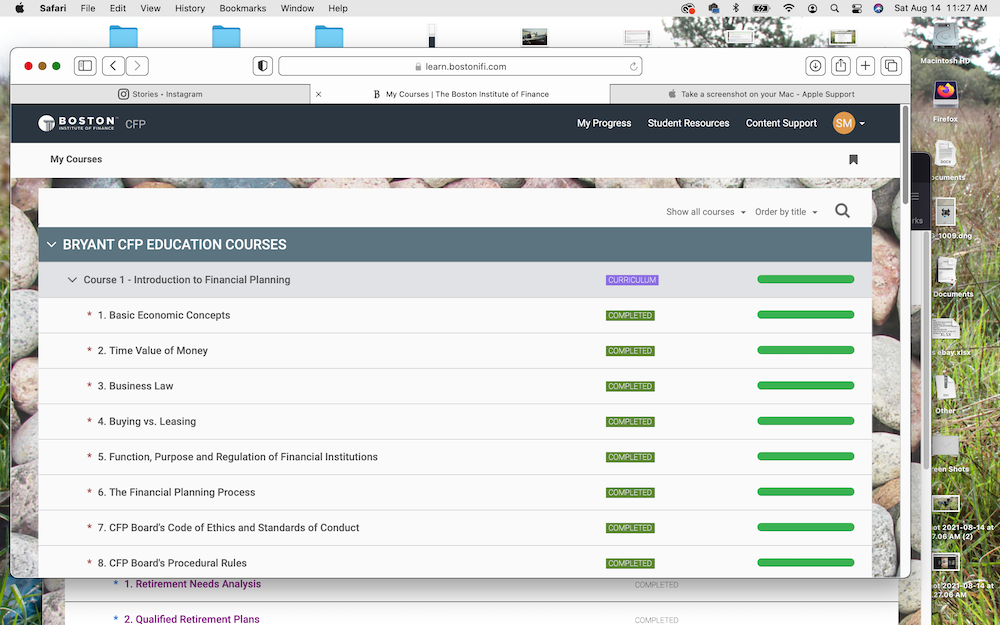Open lesson 5 Function, Purpose and Regulation
The width and height of the screenshot is (1000, 625).
coord(237,457)
